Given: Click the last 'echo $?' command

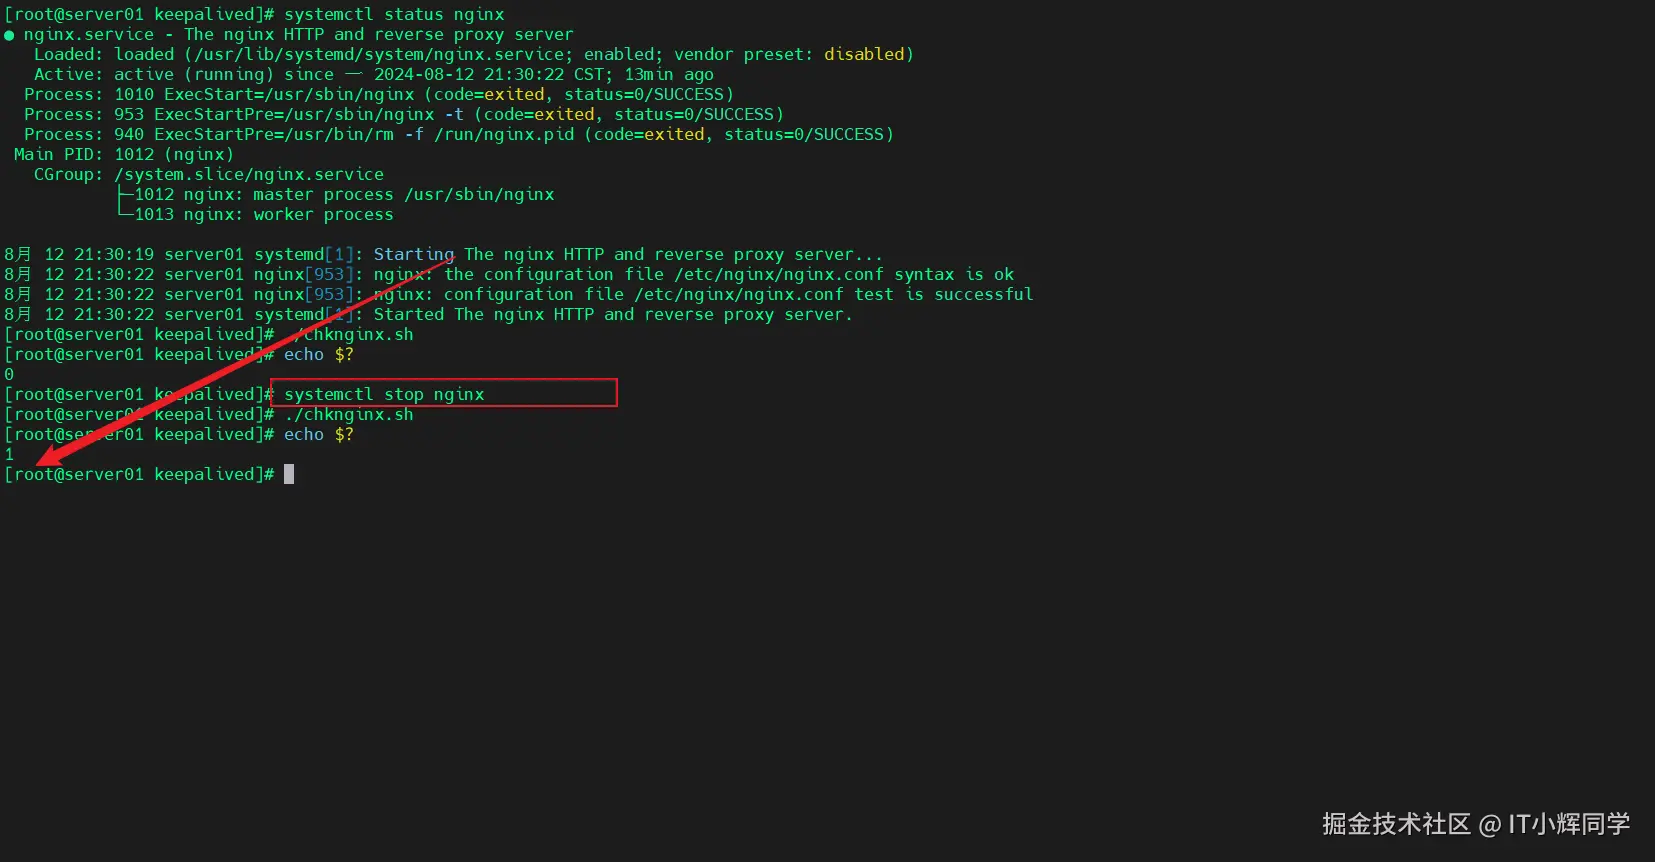Looking at the screenshot, I should (319, 435).
